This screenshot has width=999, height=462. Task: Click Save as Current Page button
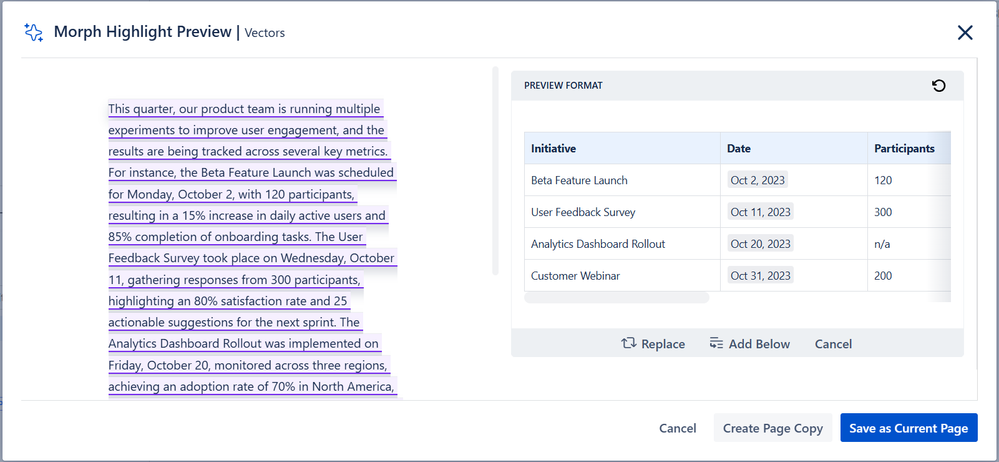click(x=908, y=428)
